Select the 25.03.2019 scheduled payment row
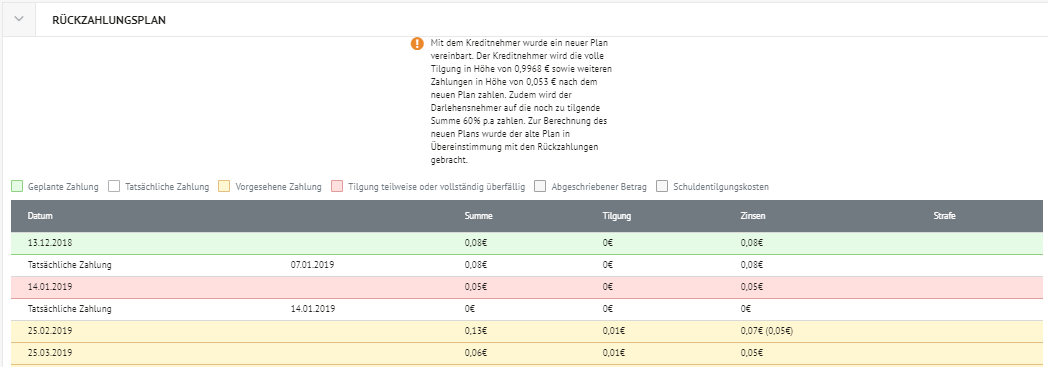 tap(527, 353)
